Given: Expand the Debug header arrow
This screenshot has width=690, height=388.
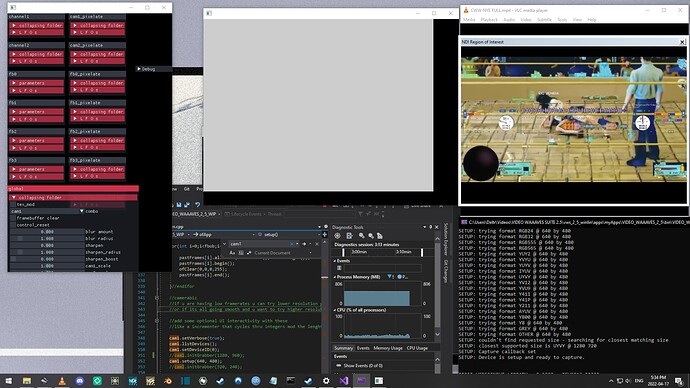Looking at the screenshot, I should coord(139,69).
